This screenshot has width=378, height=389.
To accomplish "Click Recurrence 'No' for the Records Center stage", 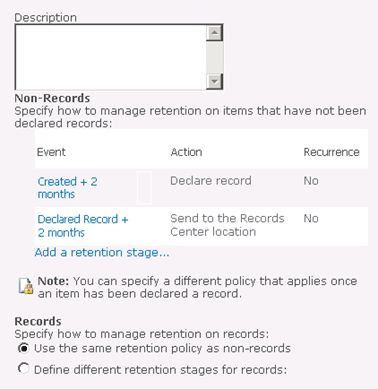I will point(311,218).
